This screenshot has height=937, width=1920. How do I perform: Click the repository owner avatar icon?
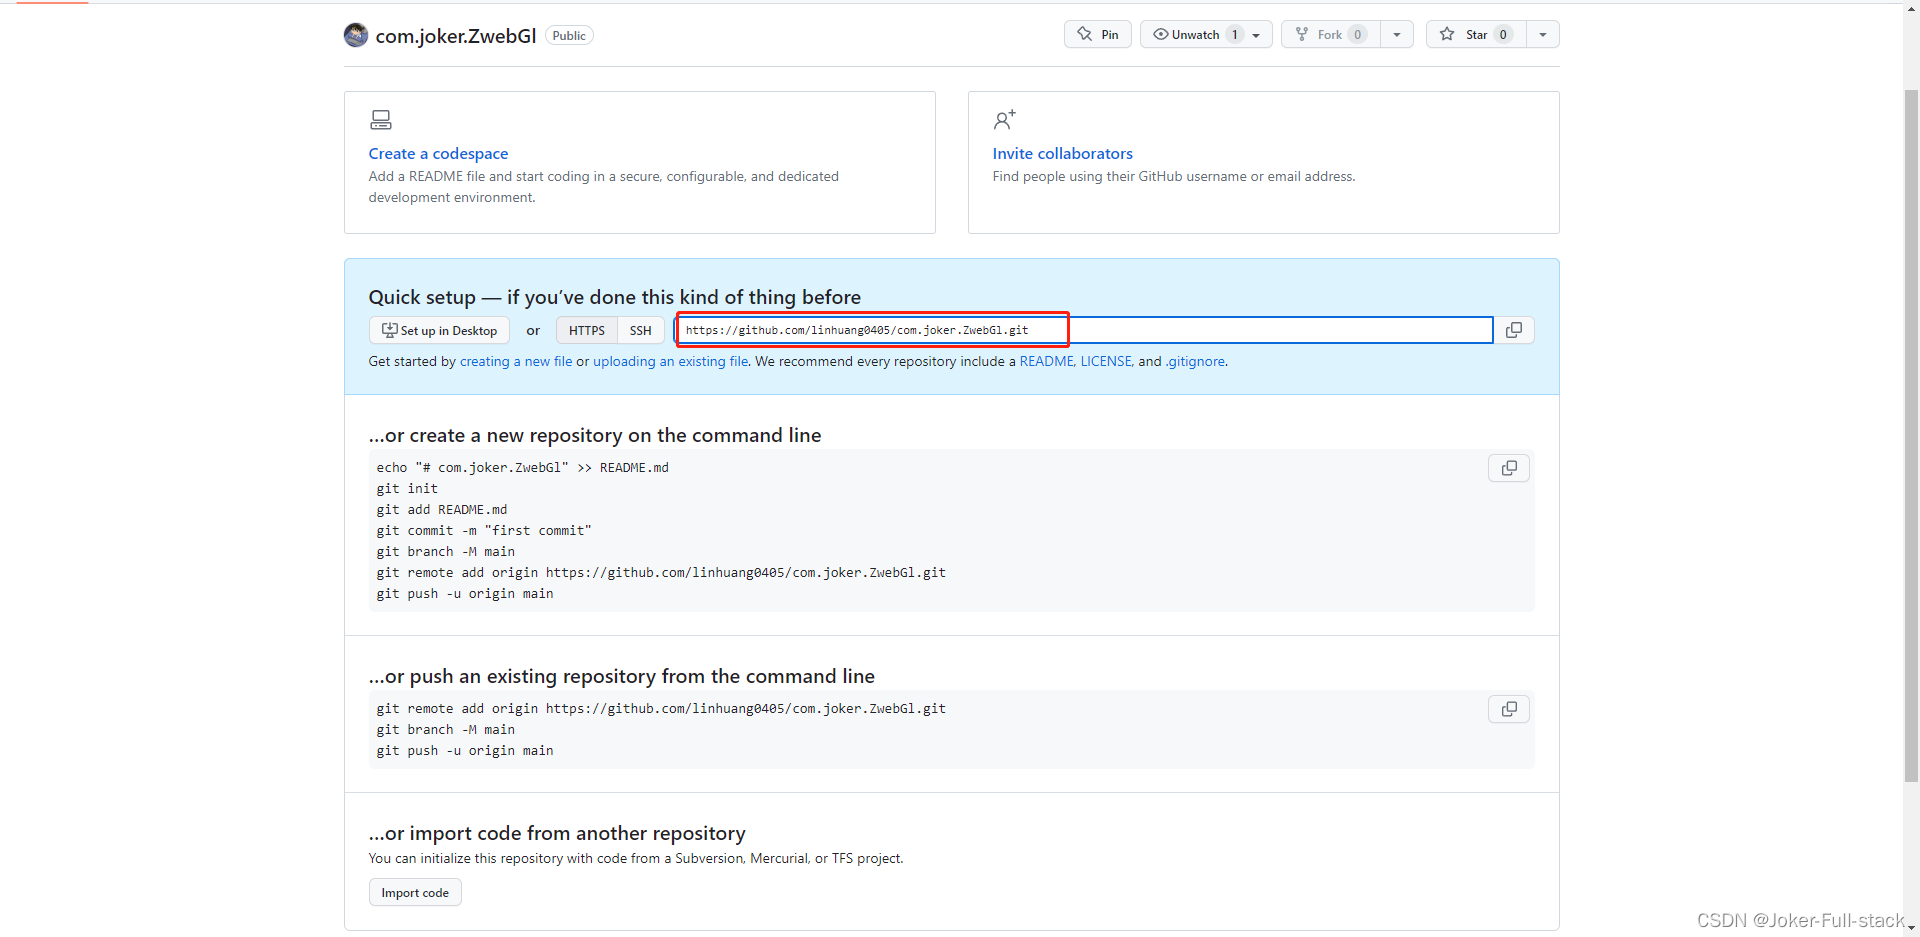[356, 35]
